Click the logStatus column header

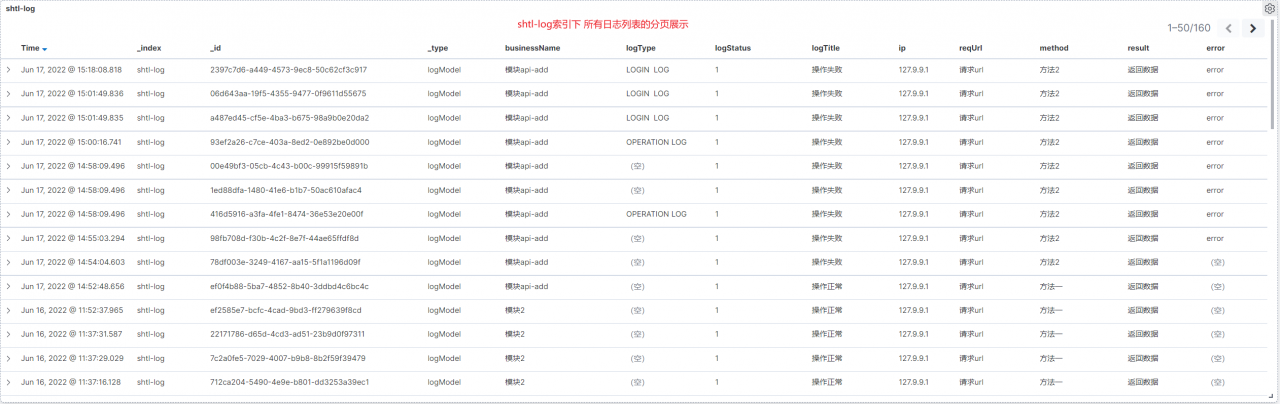(733, 48)
